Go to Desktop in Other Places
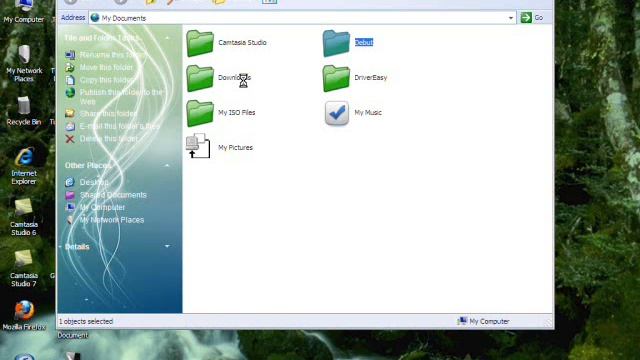 (94, 182)
